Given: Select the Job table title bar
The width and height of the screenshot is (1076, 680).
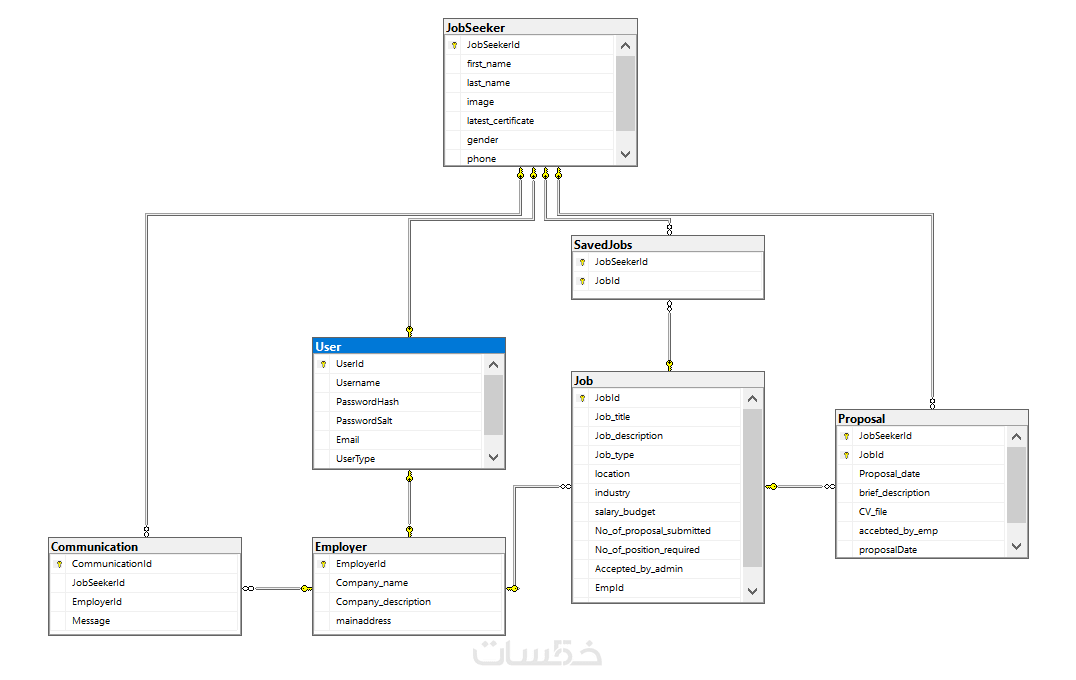Looking at the screenshot, I should [x=668, y=380].
